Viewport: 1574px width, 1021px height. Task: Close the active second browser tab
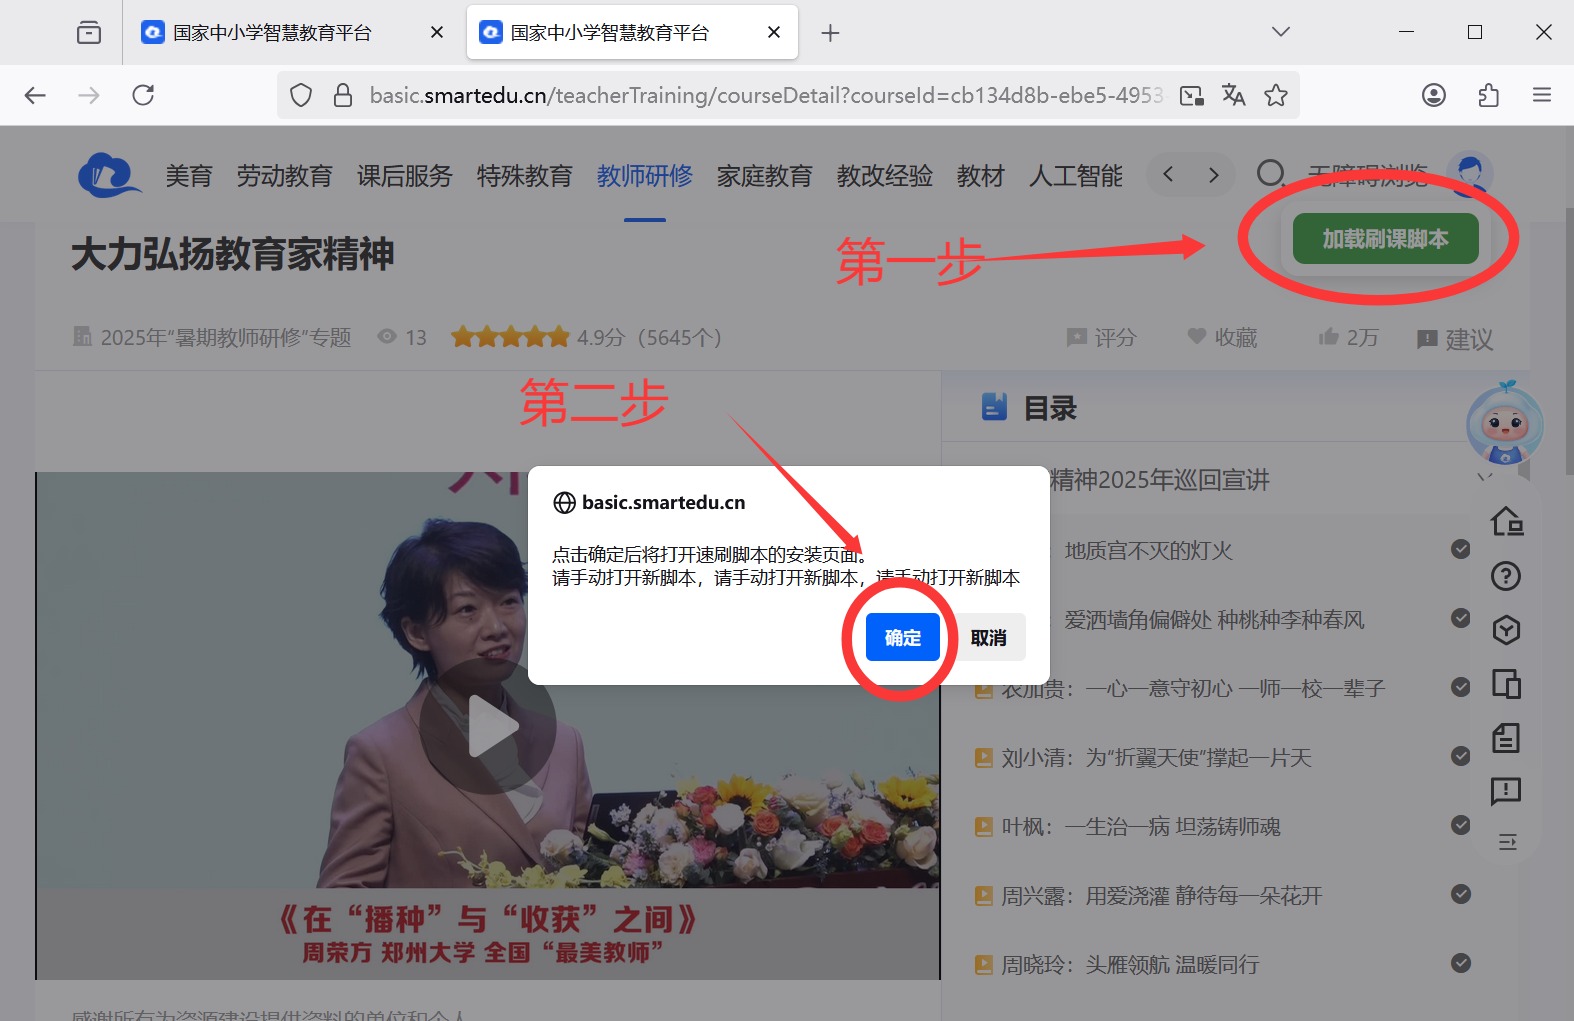tap(774, 33)
